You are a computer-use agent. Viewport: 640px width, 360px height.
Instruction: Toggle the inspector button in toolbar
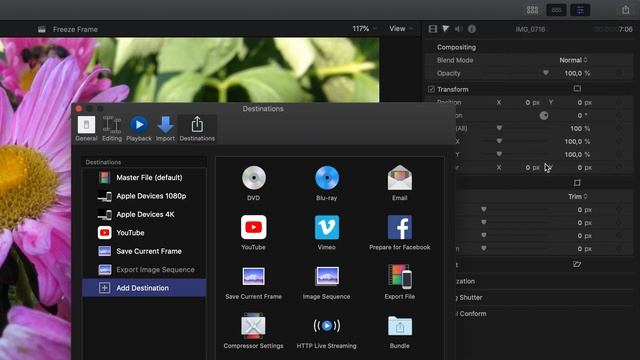coord(580,10)
